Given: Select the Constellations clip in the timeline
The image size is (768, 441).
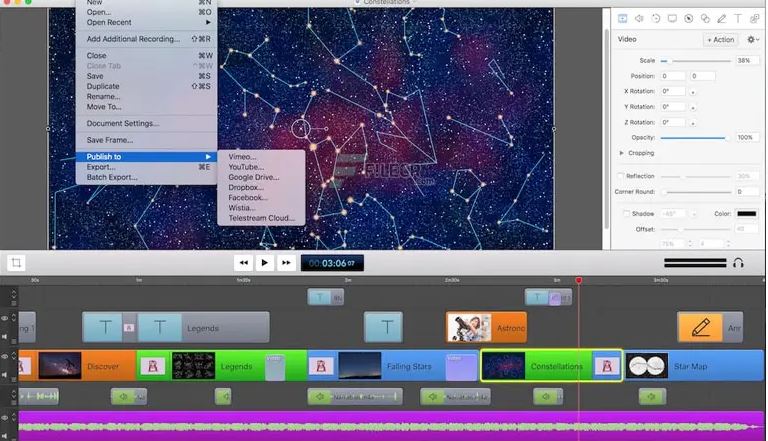Looking at the screenshot, I should (x=552, y=366).
